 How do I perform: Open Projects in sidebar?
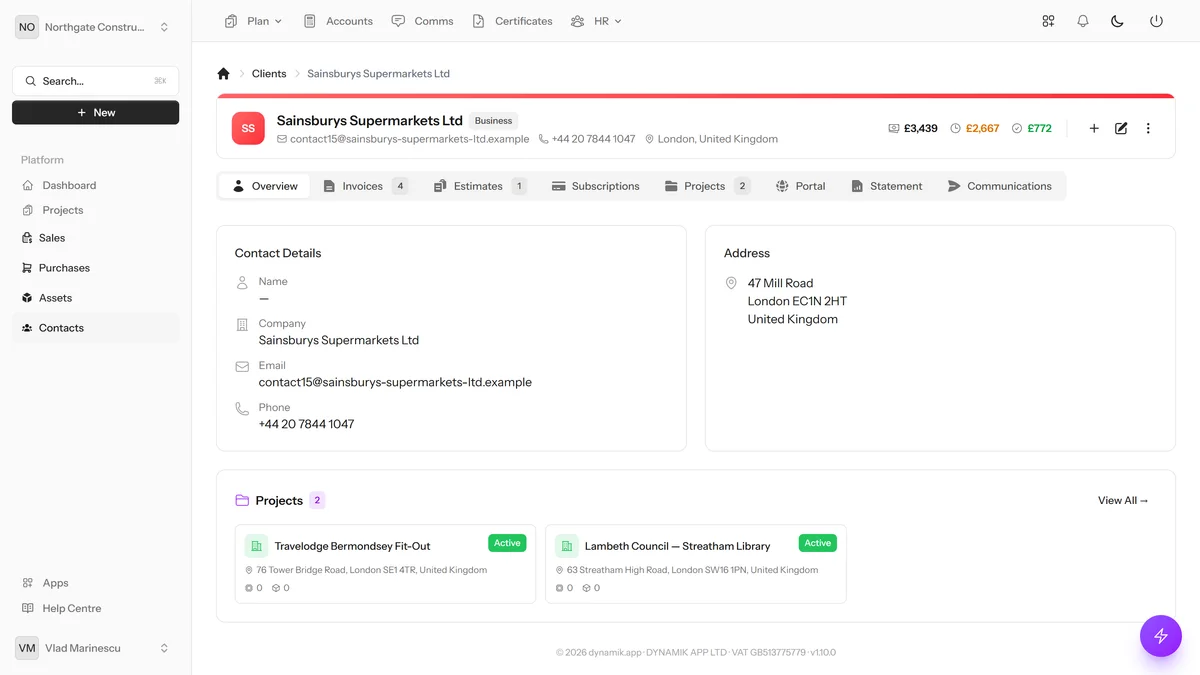point(96,210)
